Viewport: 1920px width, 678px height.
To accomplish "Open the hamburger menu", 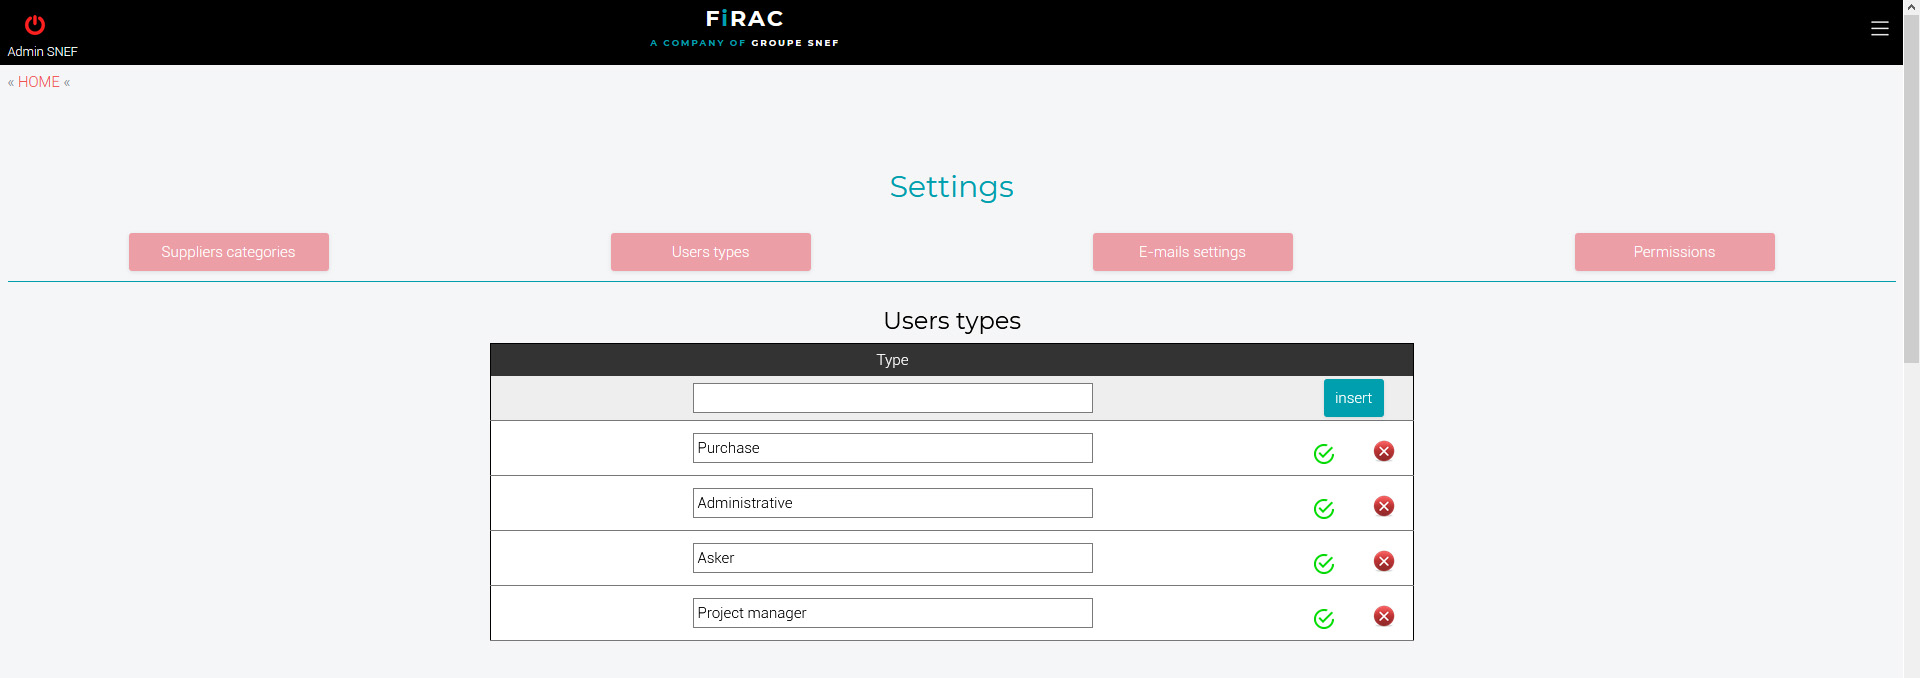I will tap(1879, 29).
